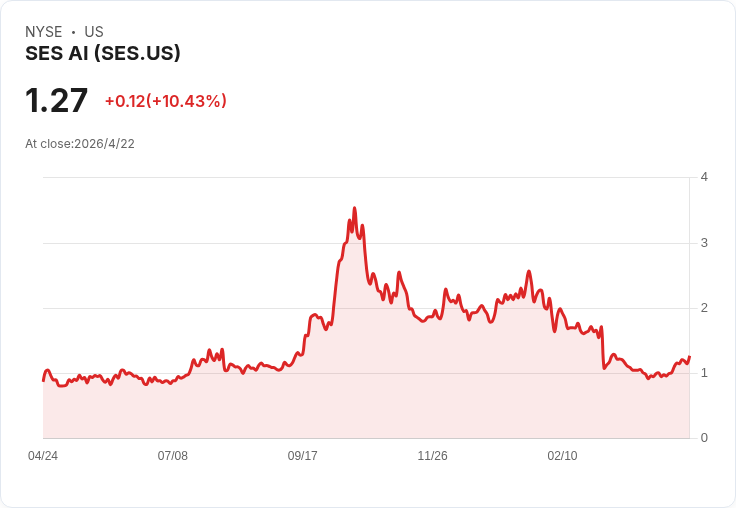Click the rightmost end of the price line
This screenshot has height=508, width=736.
click(x=689, y=357)
